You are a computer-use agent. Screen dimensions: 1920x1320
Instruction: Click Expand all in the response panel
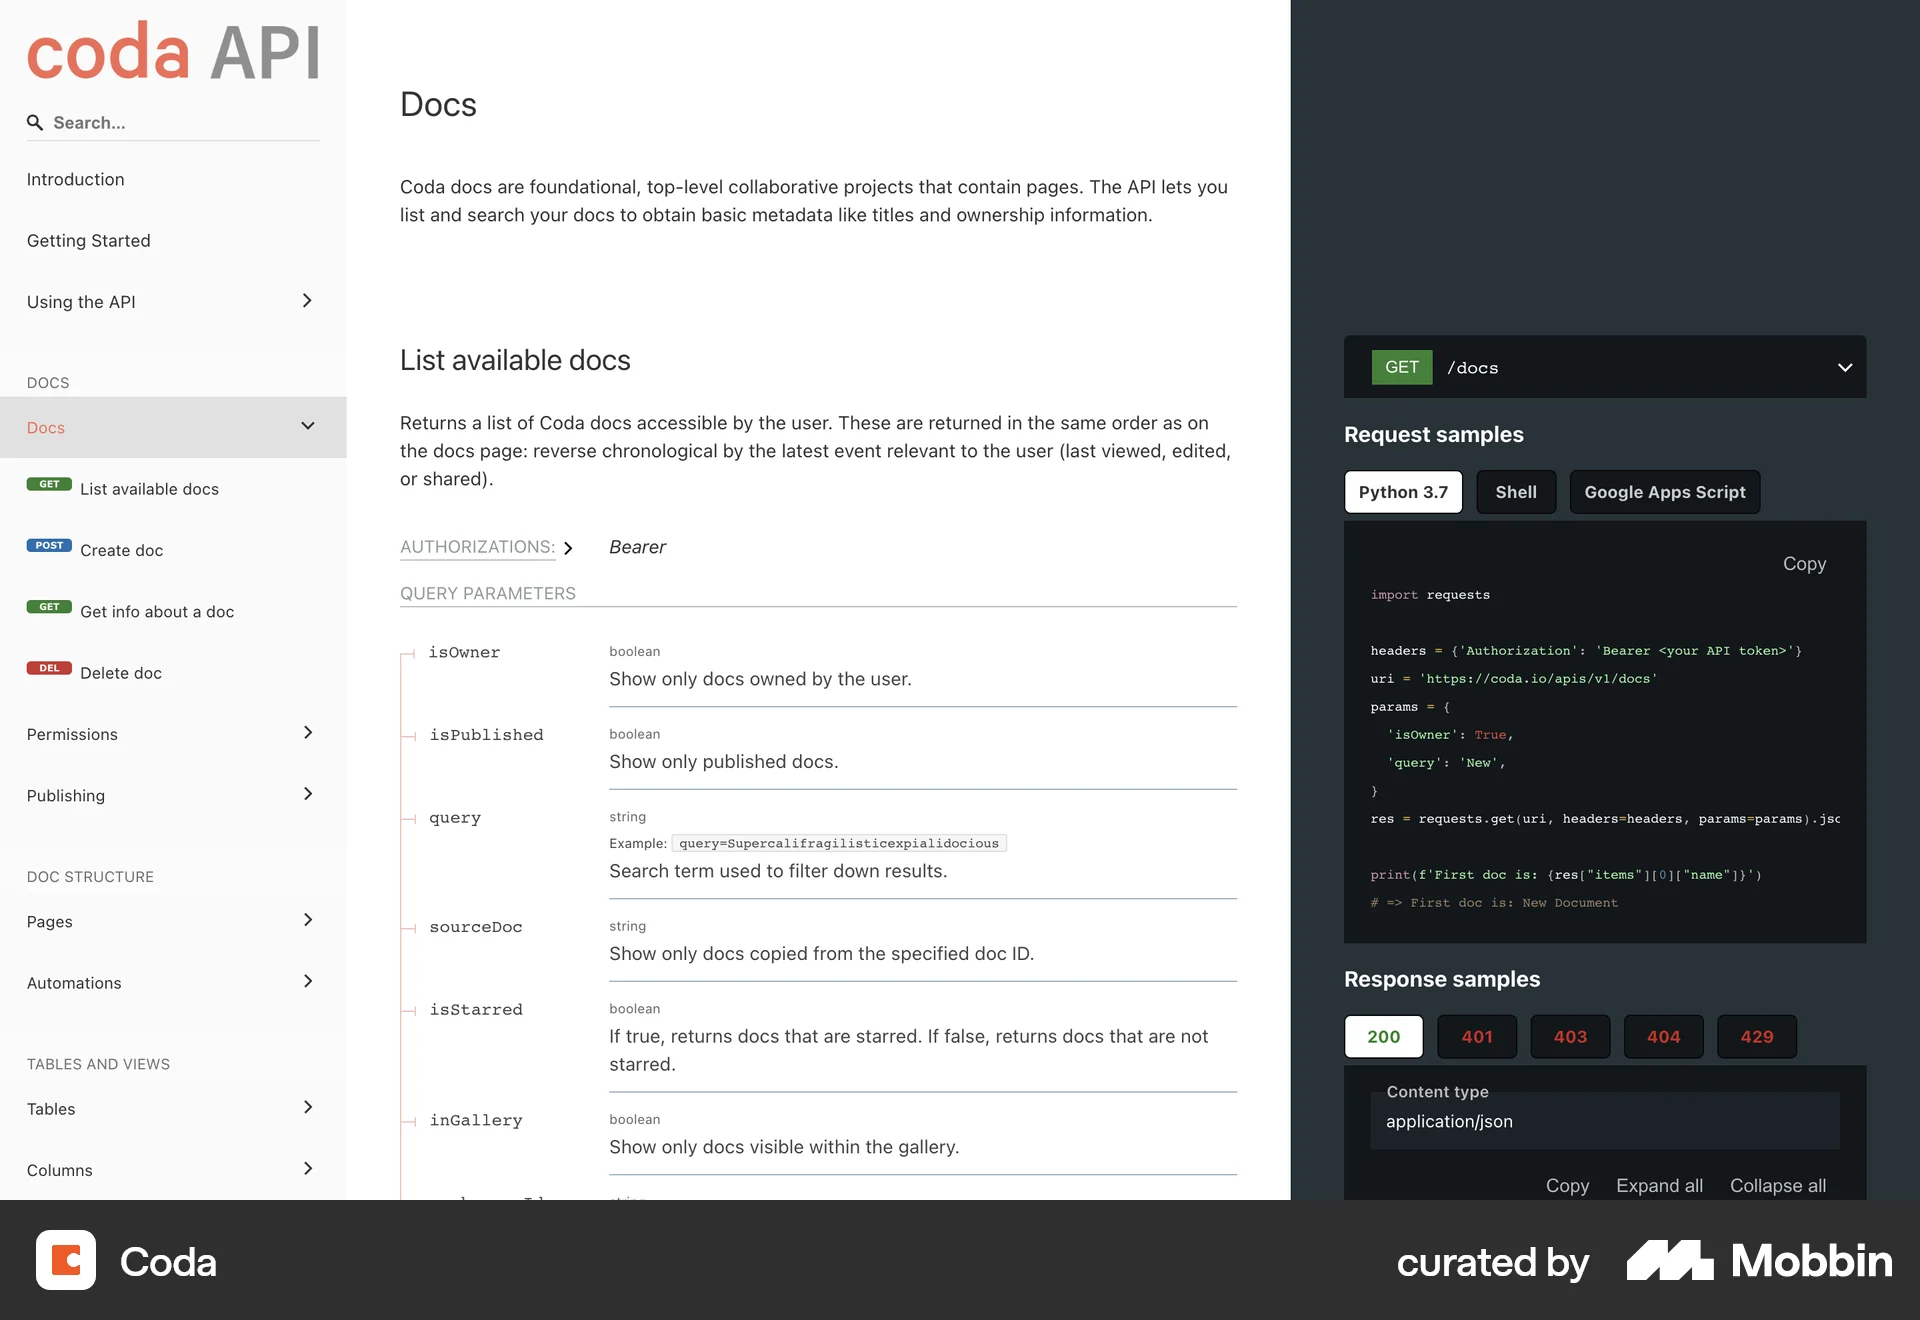1659,1185
